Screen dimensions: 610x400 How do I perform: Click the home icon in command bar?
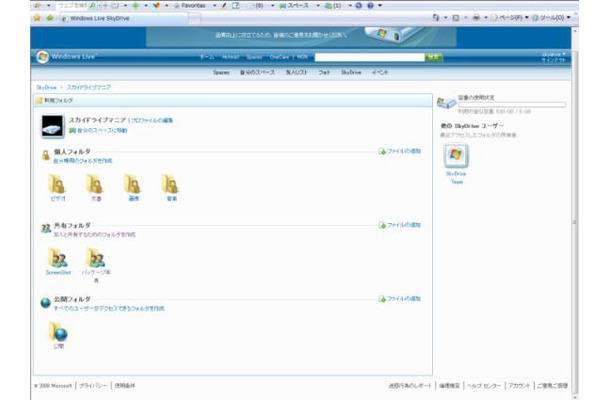pyautogui.click(x=436, y=18)
